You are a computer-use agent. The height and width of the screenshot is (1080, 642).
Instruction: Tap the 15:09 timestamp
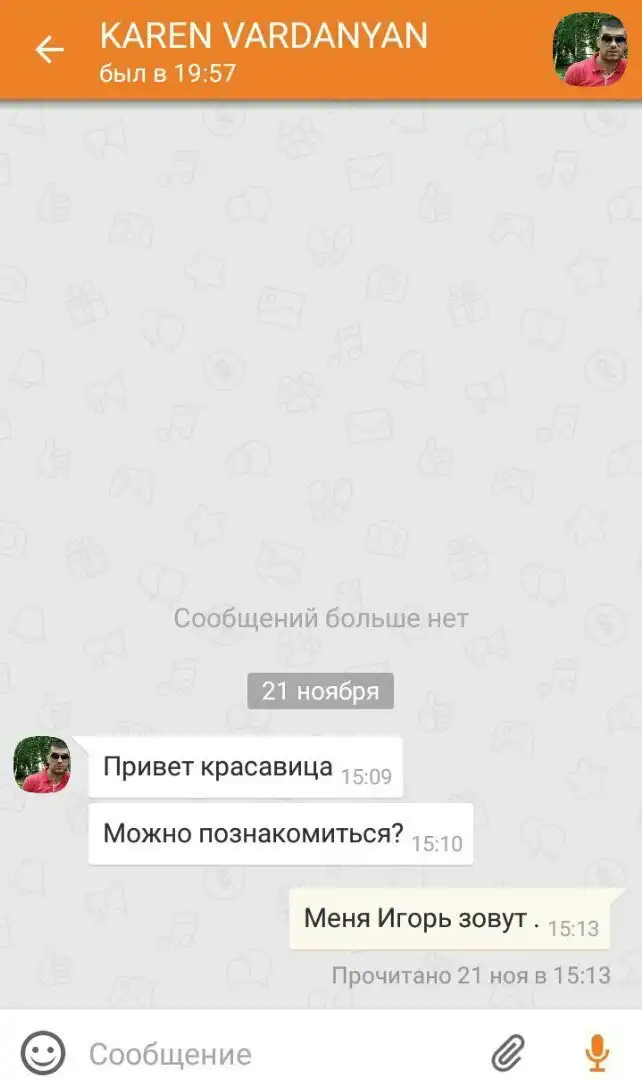pyautogui.click(x=366, y=777)
